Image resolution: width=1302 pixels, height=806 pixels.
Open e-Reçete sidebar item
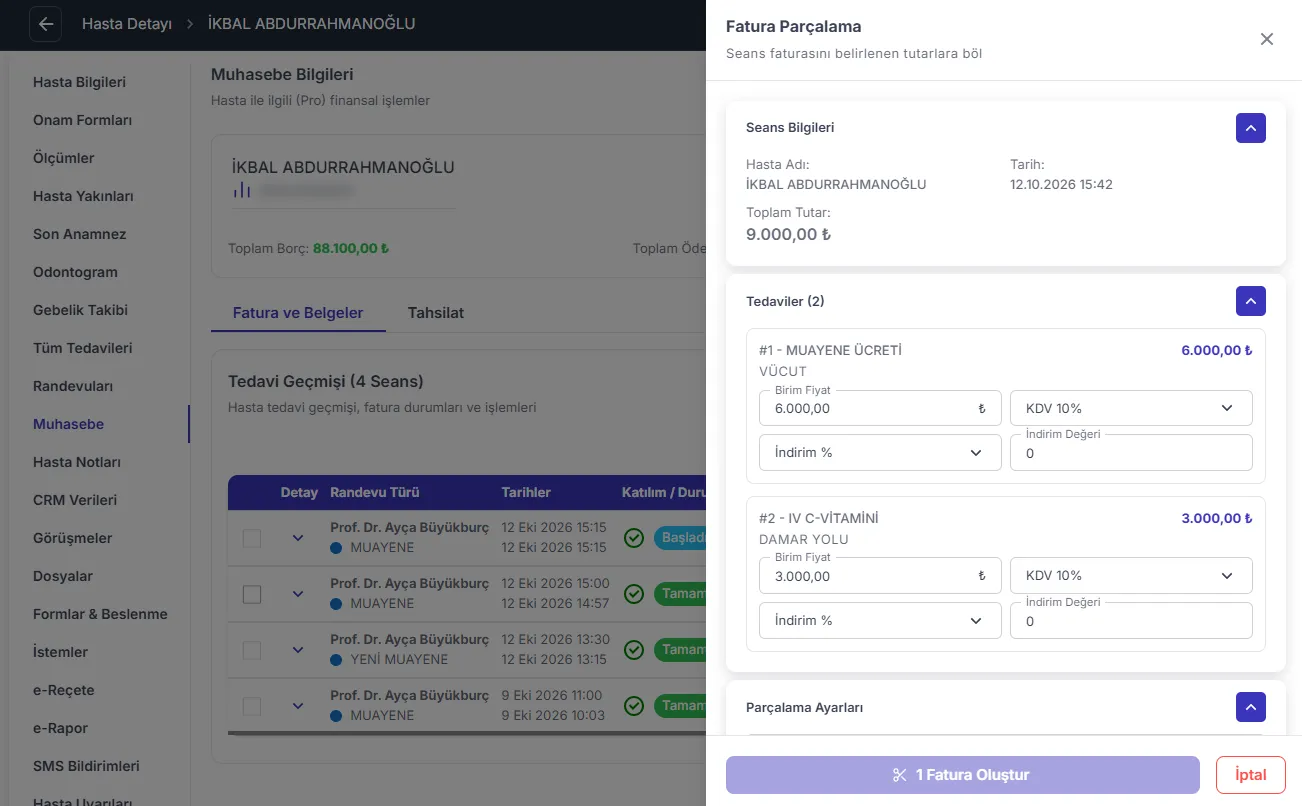click(63, 690)
